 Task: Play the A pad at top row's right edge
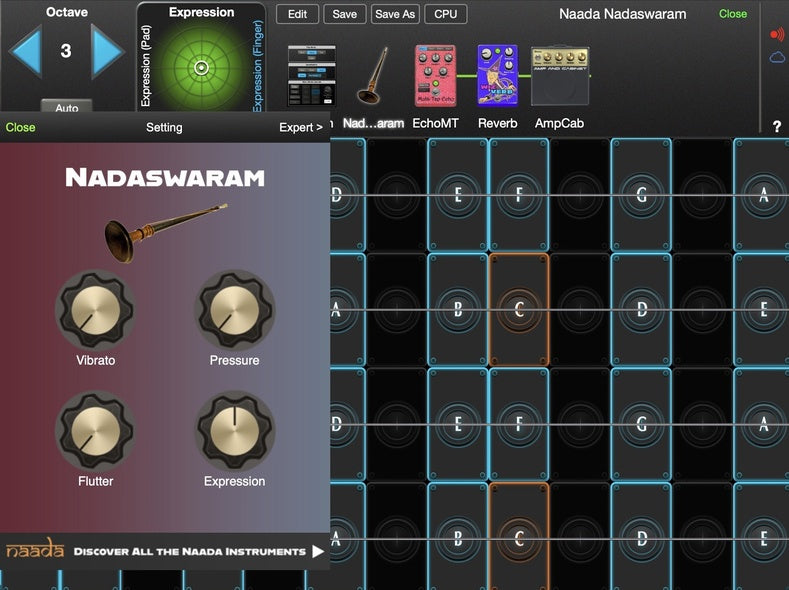[x=762, y=195]
